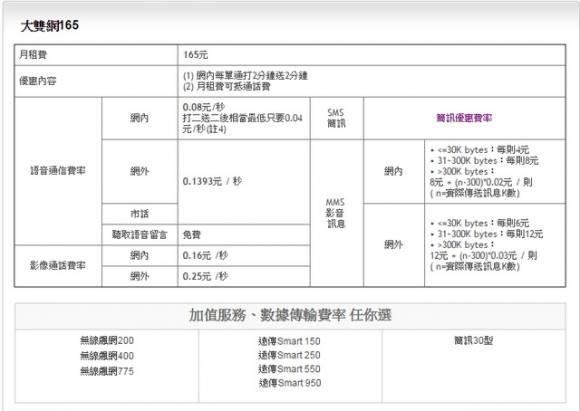Select 無線飆網775 data plan
Screen dimensions: 580x411
point(107,371)
